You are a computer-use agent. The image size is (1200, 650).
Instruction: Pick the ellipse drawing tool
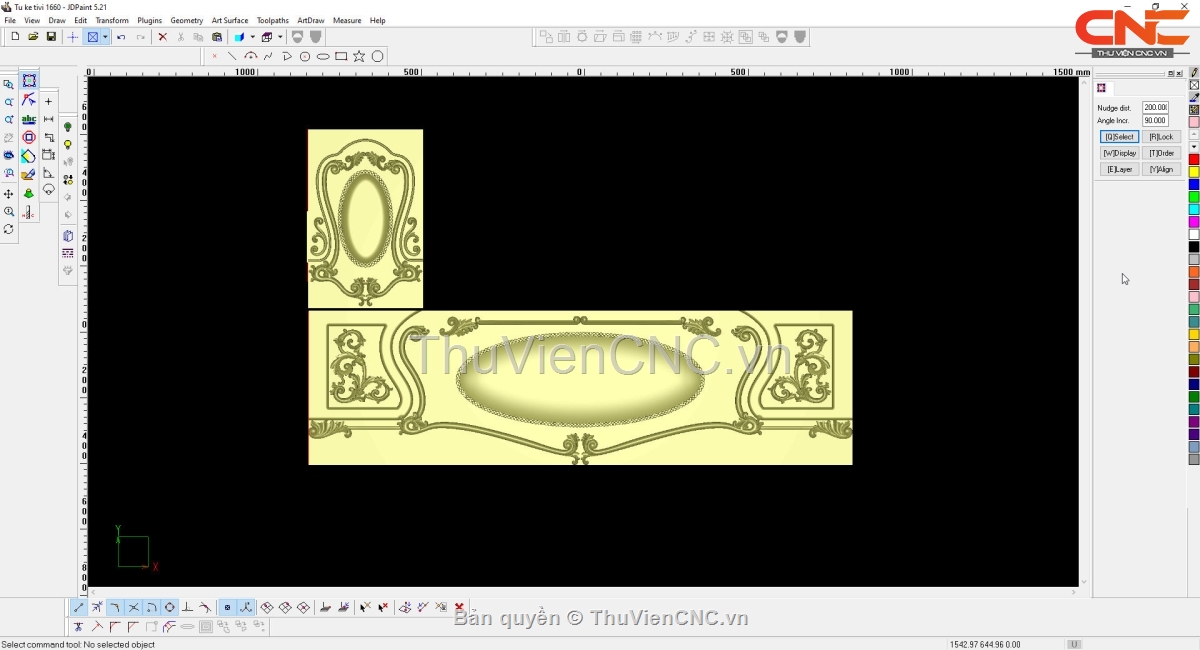(x=323, y=56)
